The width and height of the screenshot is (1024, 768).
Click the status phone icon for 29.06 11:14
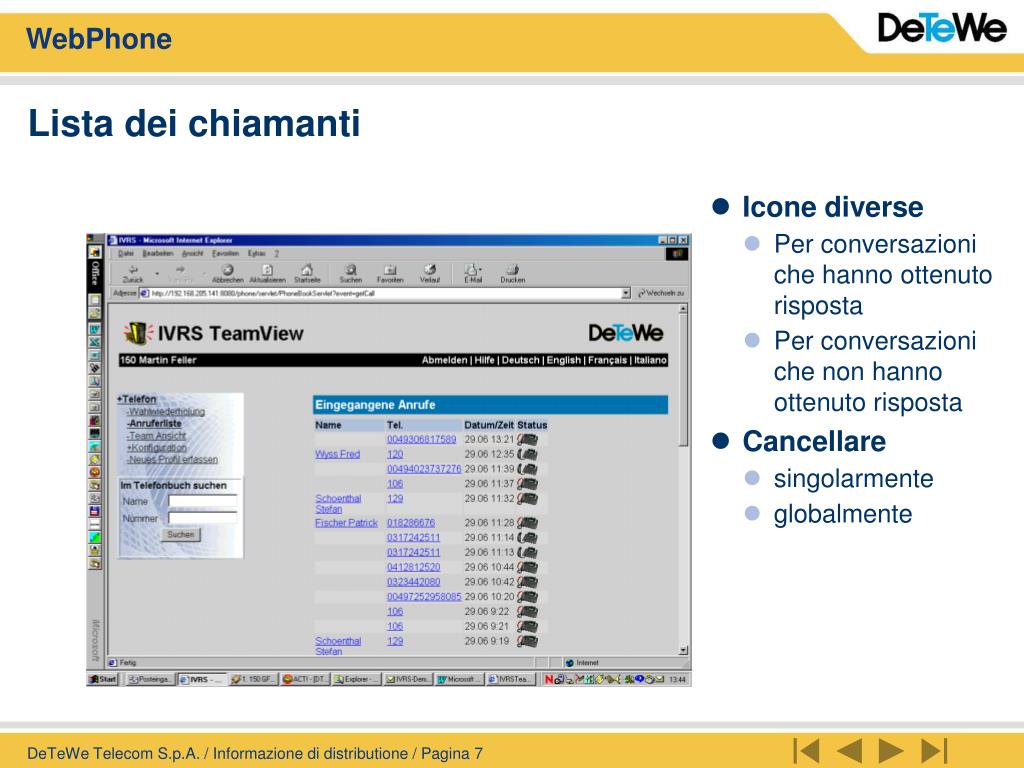528,537
